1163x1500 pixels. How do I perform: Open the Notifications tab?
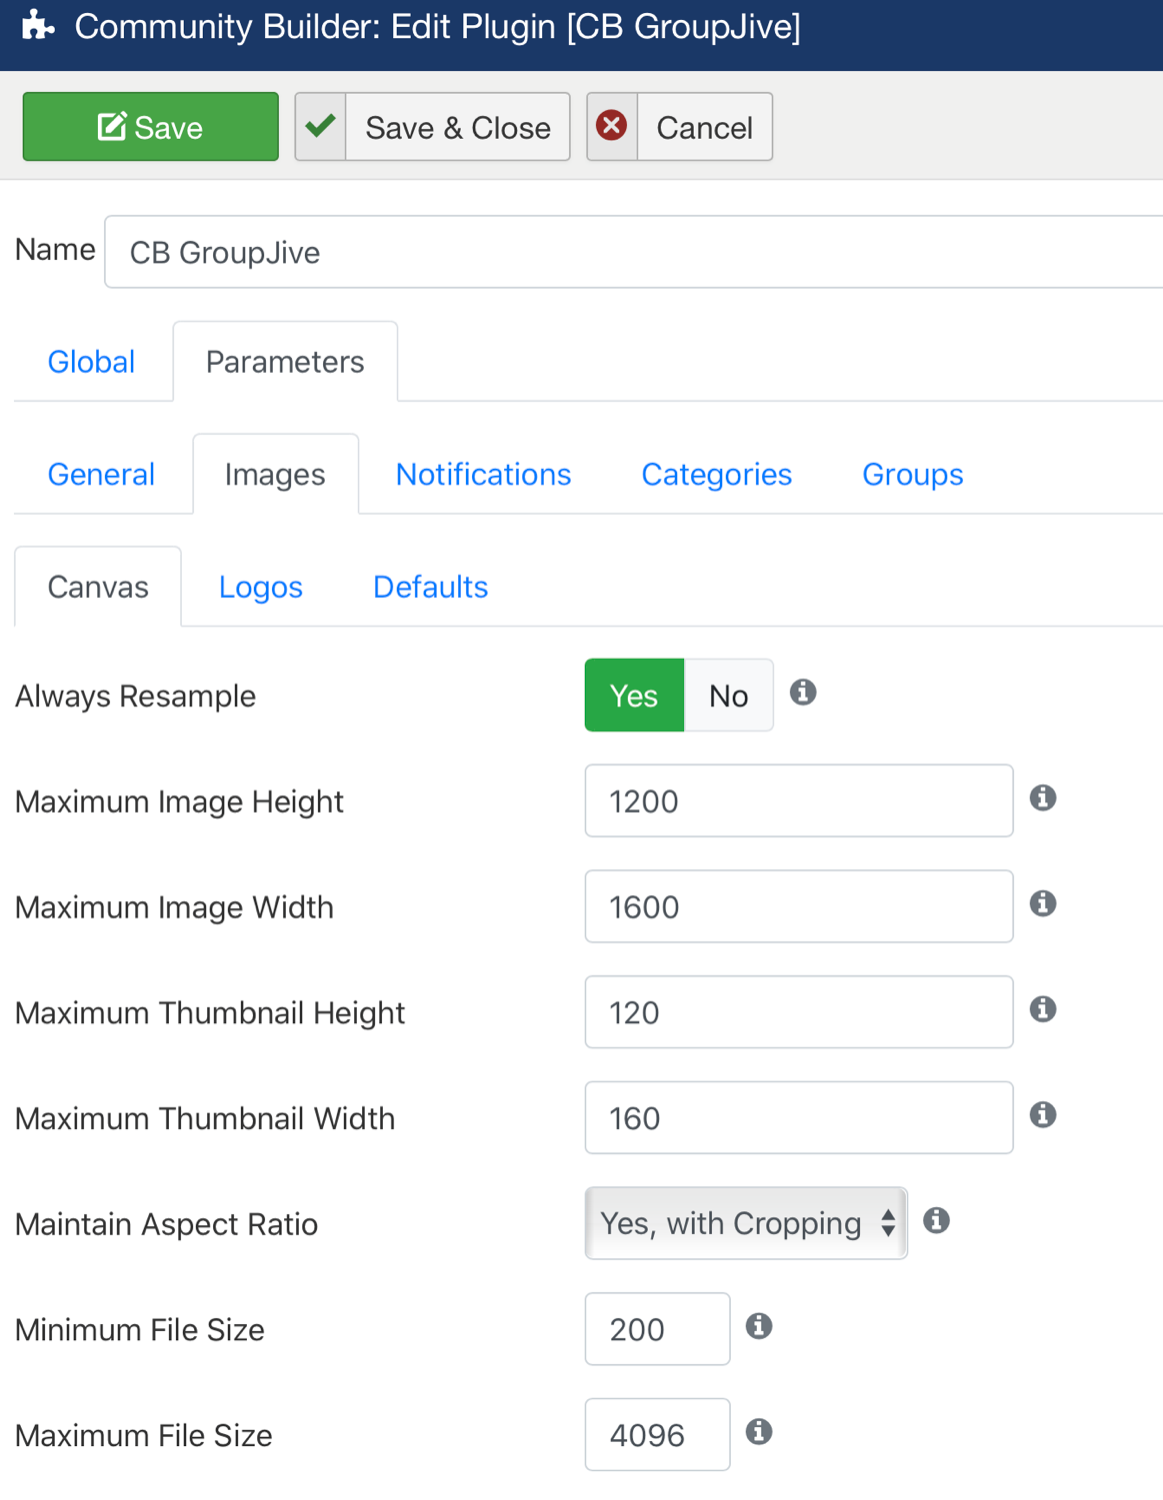click(x=483, y=474)
